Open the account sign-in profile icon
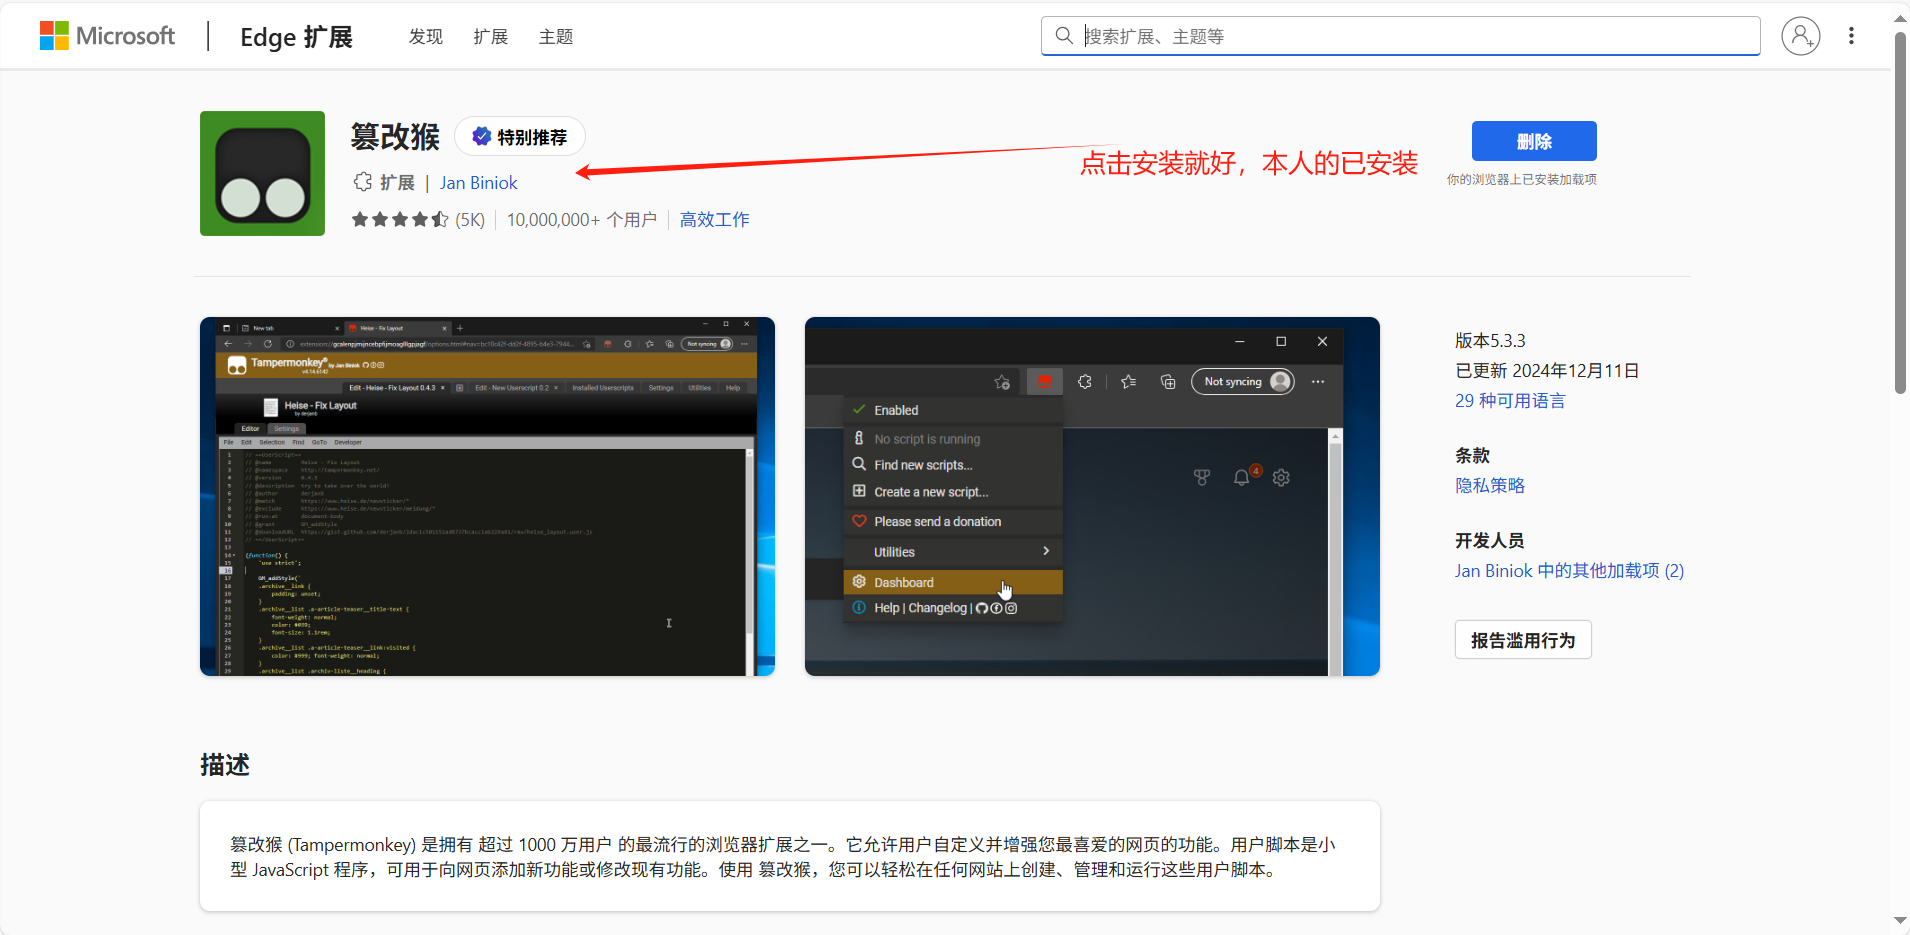 tap(1800, 36)
